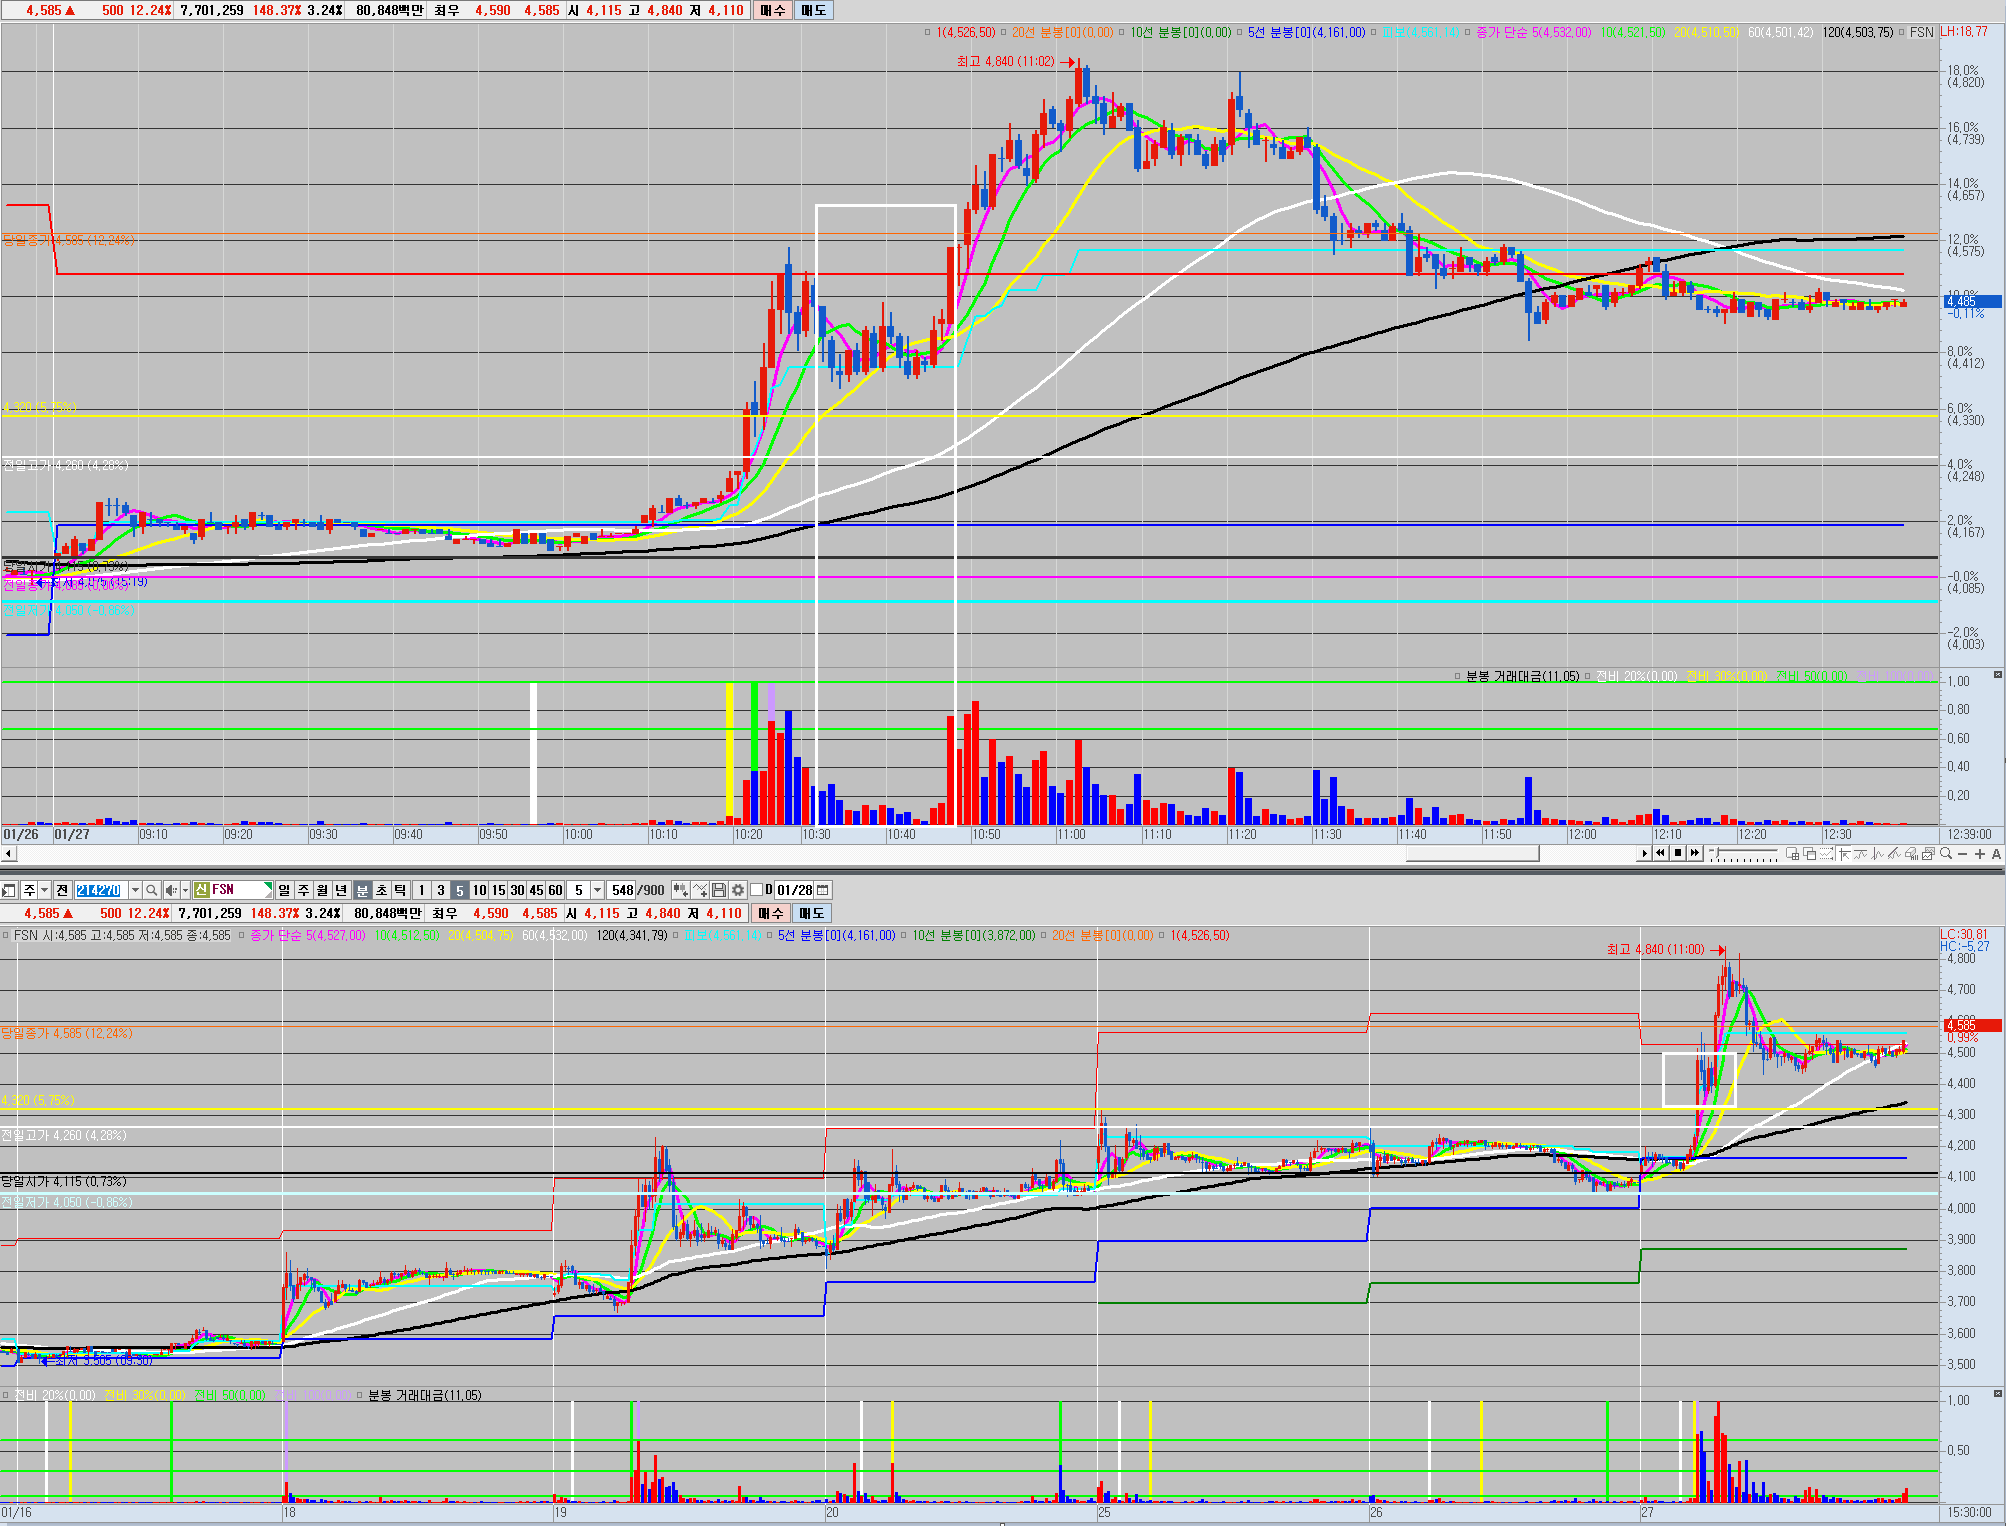Toggle the D checkbox next to the date
Viewport: 2006px width, 1526px height.
(757, 890)
